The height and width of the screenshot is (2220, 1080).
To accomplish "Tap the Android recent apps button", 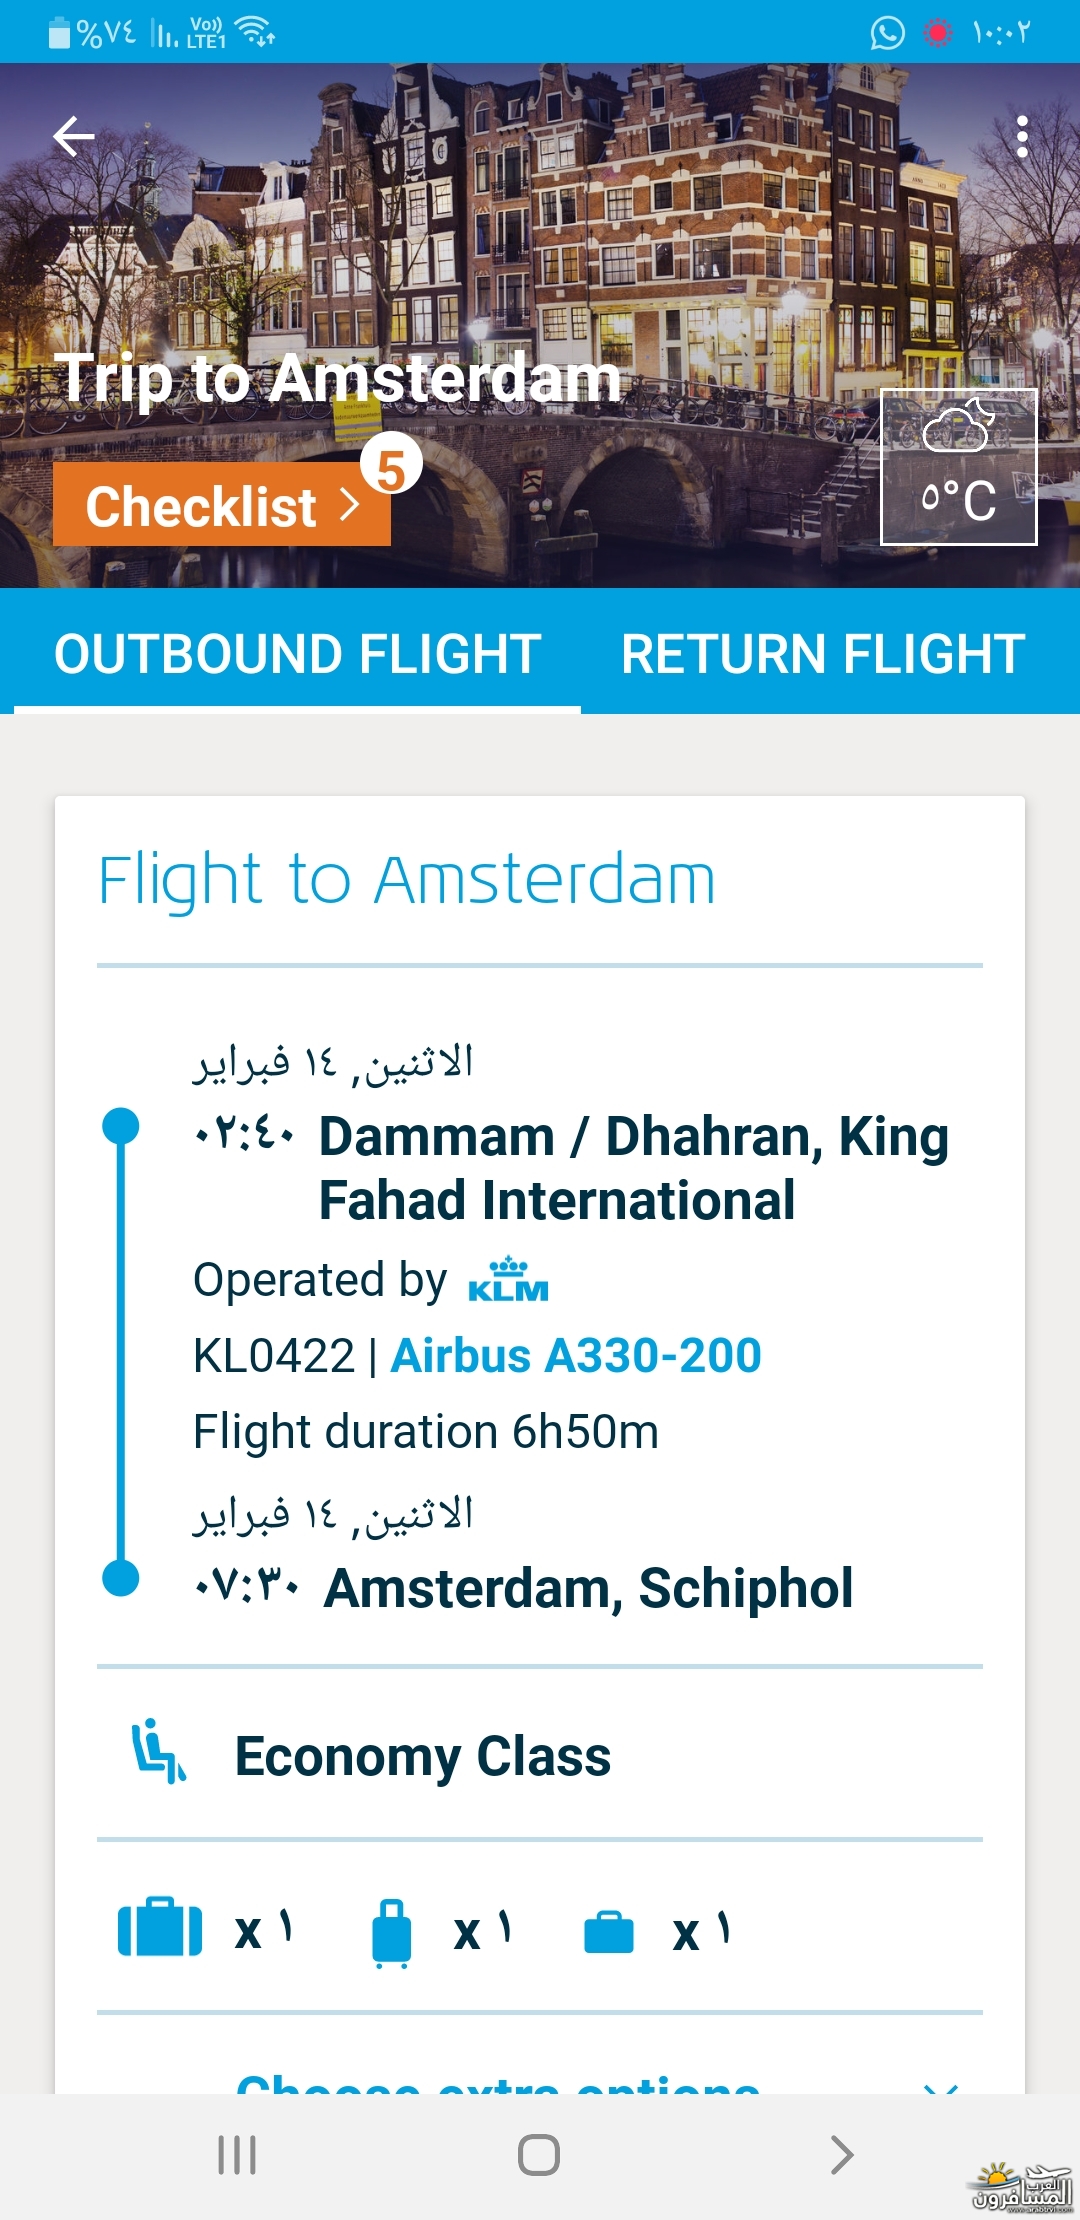I will 237,2155.
